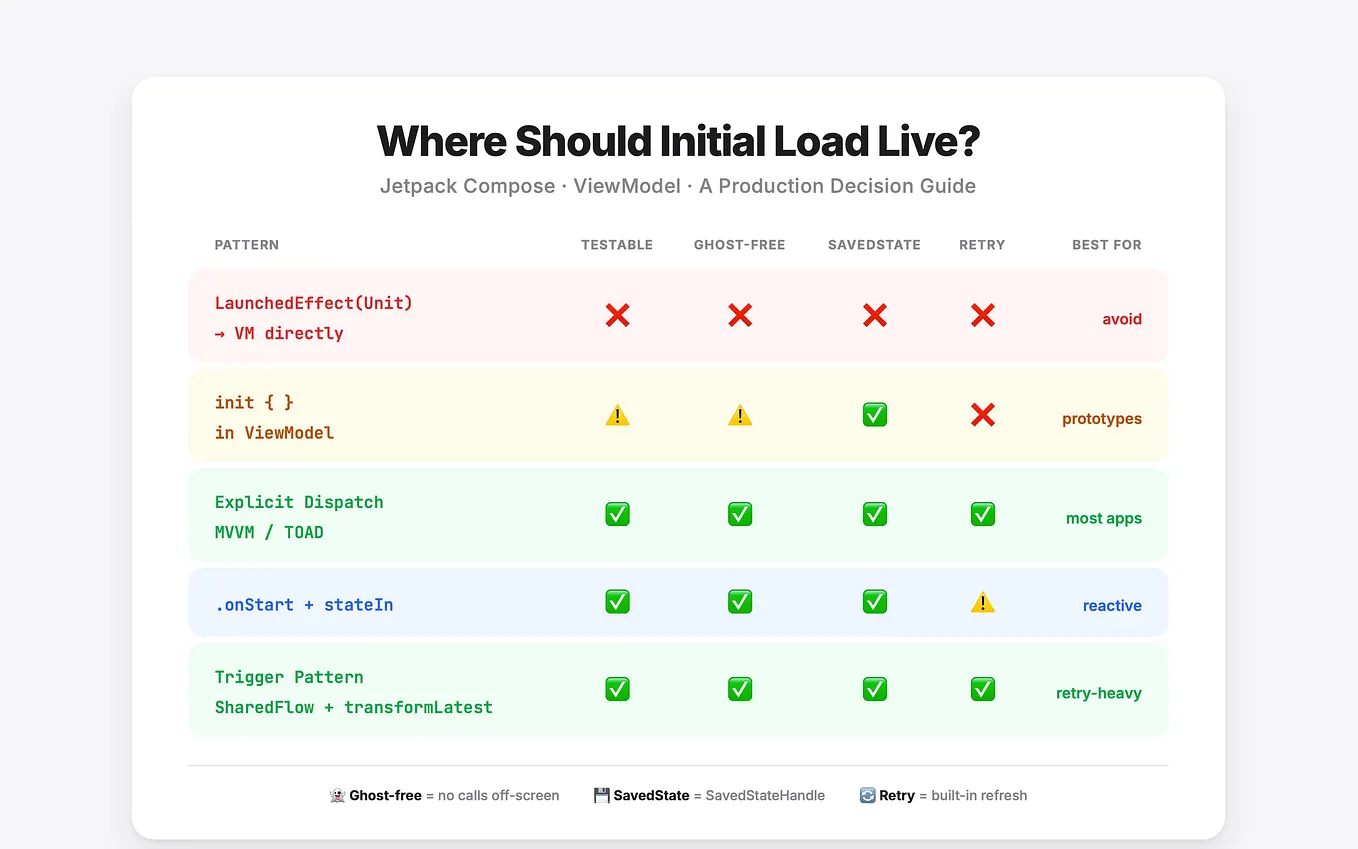Viewport: 1358px width, 849px height.
Task: Click the skull Ghost-free icon in the legend
Action: pos(337,795)
